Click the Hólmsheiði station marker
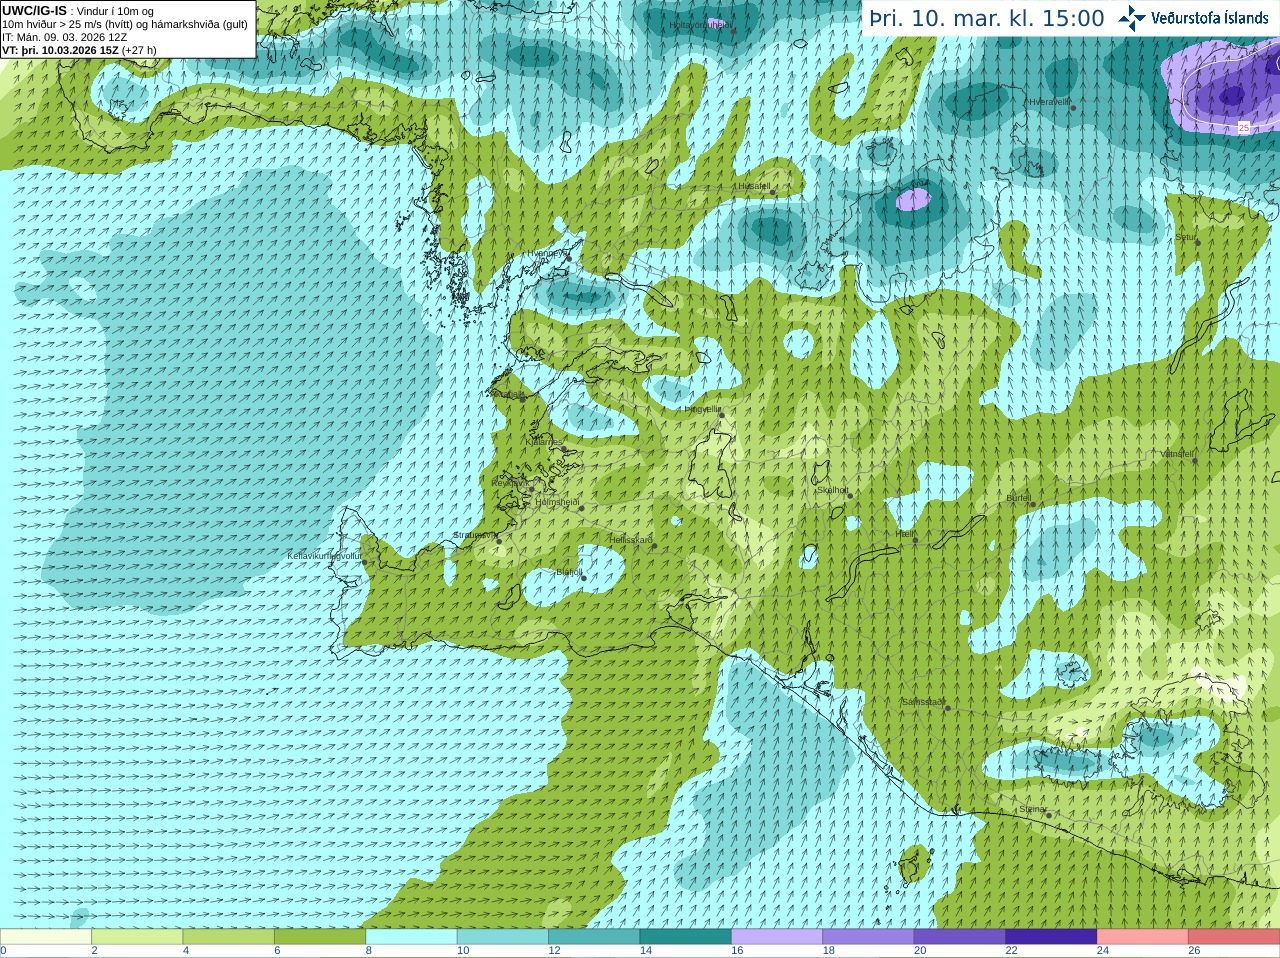Image resolution: width=1280 pixels, height=958 pixels. (581, 508)
